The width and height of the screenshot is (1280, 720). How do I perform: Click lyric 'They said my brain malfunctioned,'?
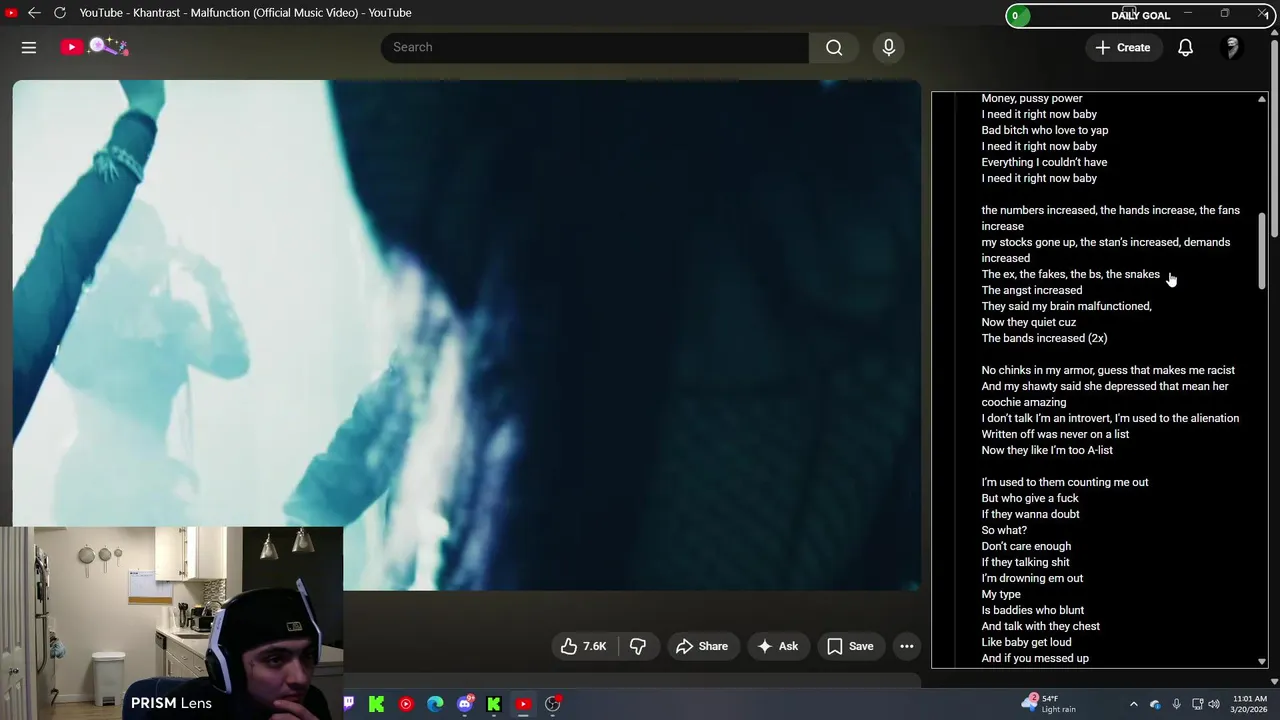1067,306
